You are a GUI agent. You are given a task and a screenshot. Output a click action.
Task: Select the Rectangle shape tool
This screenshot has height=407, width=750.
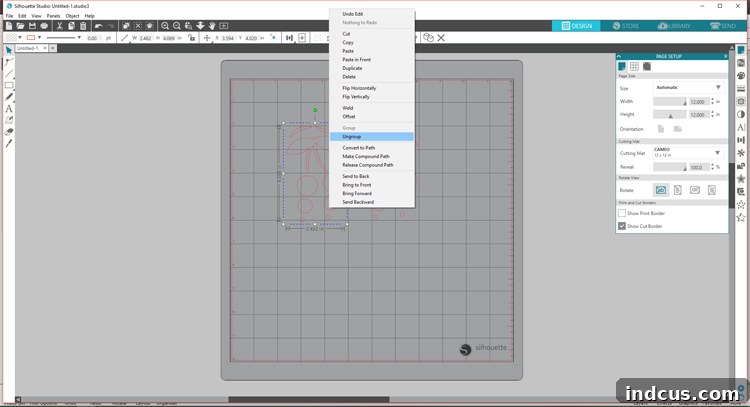point(9,85)
